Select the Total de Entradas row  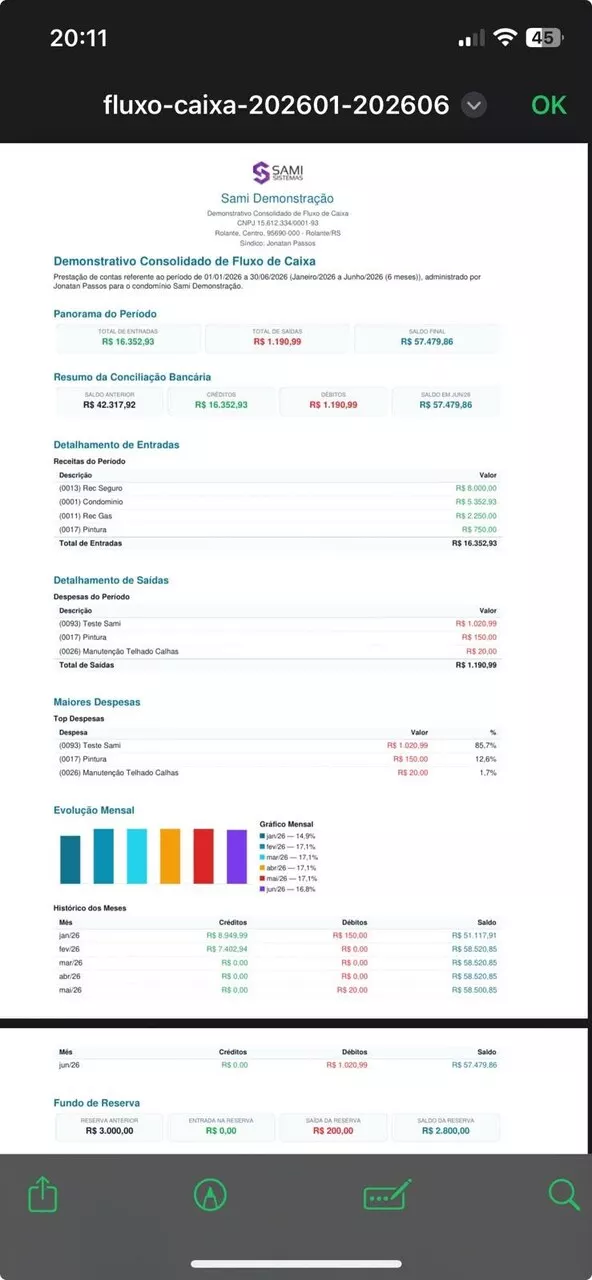pyautogui.click(x=277, y=543)
